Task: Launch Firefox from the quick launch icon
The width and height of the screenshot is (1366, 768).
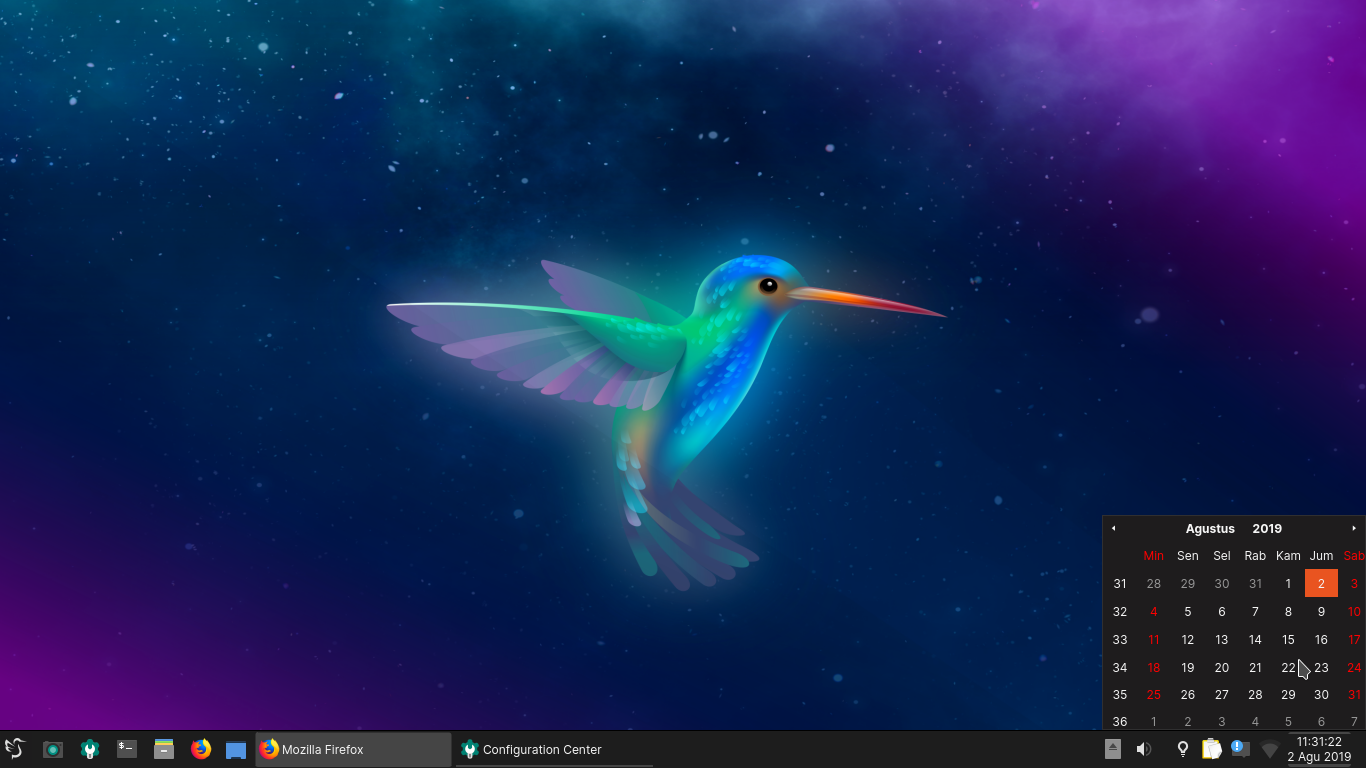Action: (201, 749)
